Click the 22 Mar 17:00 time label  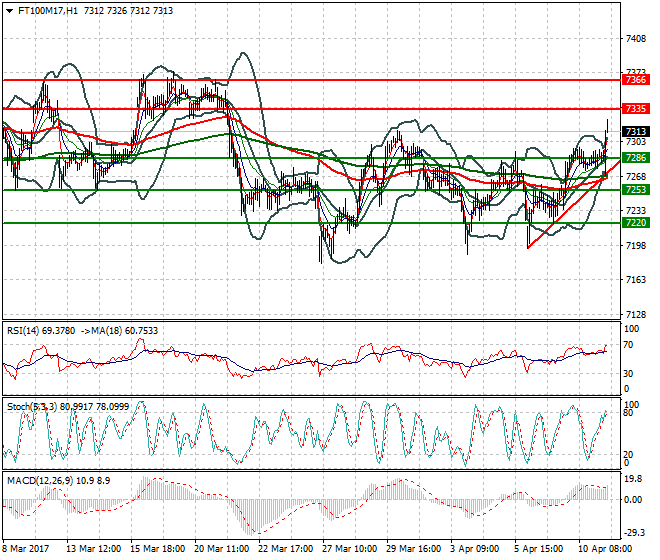[285, 549]
